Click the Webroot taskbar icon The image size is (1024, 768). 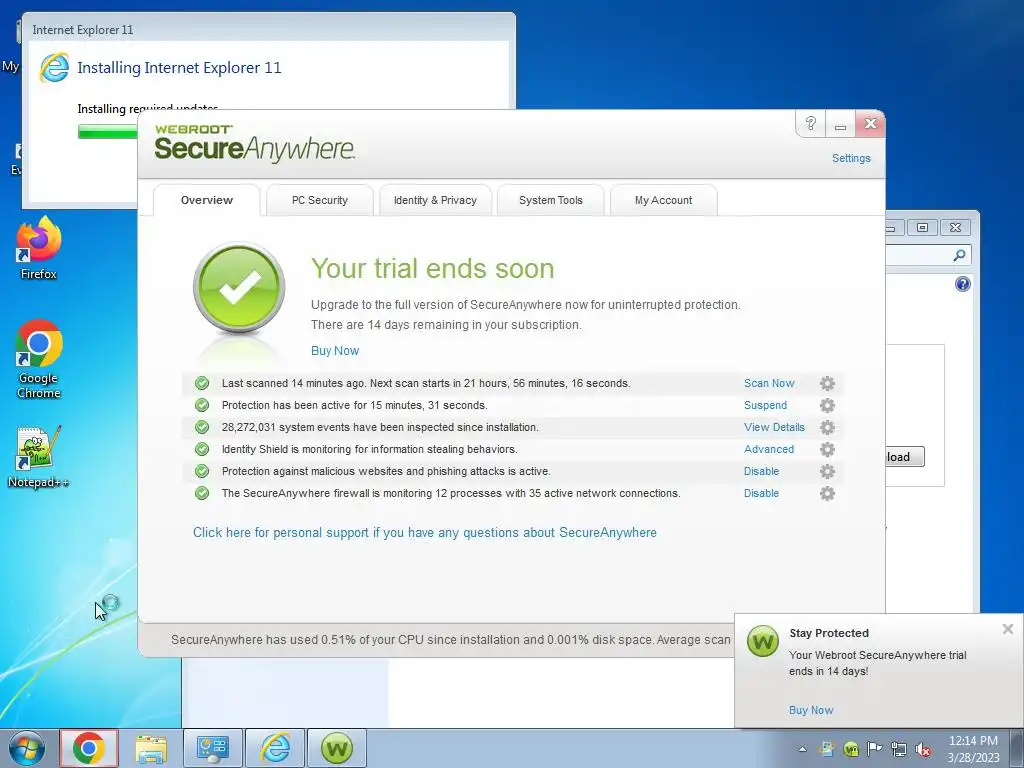point(337,748)
